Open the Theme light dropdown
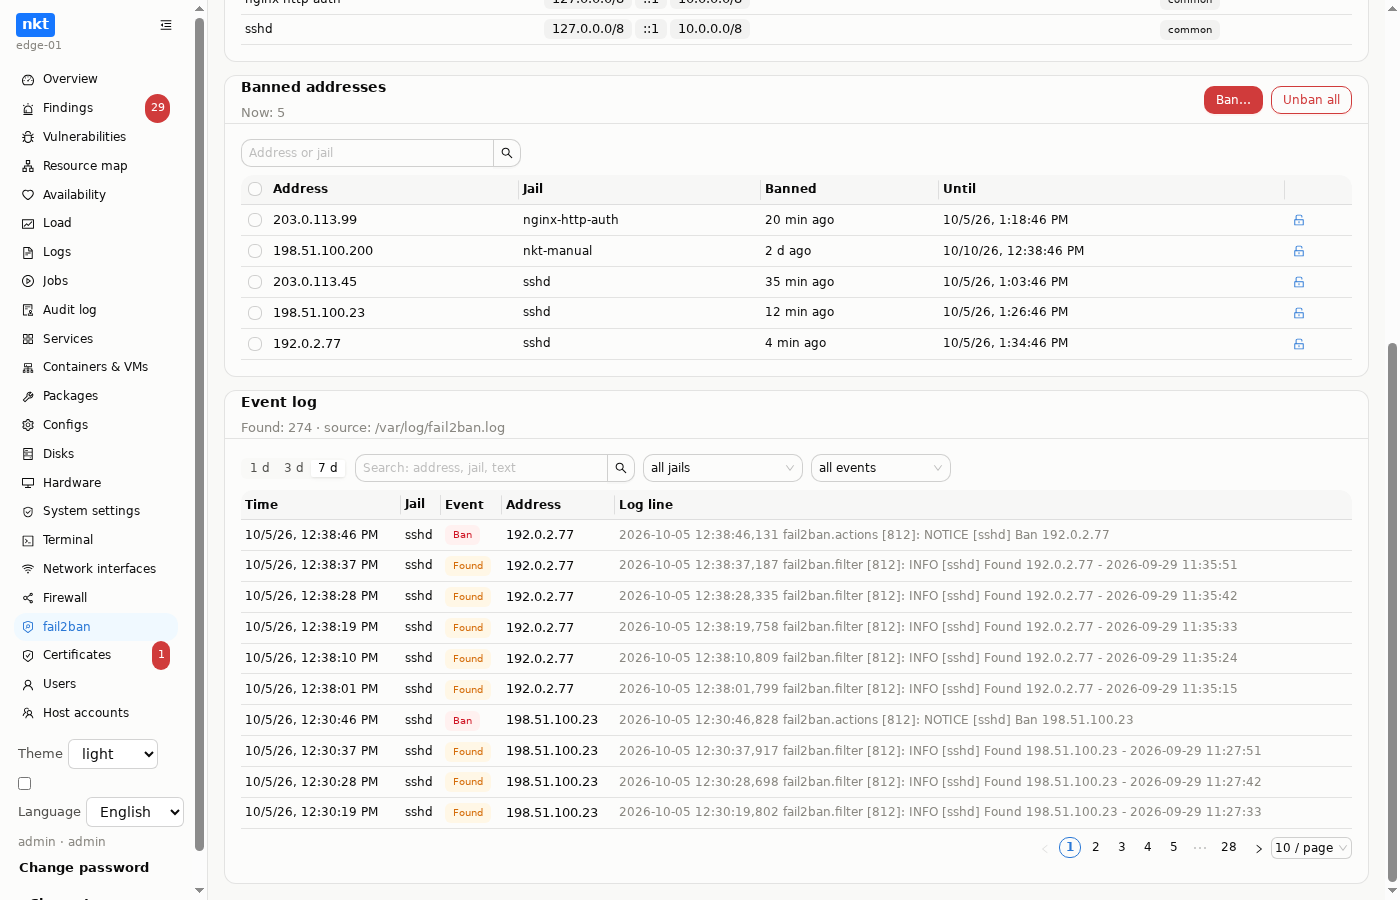The height and width of the screenshot is (900, 1400). coord(113,754)
